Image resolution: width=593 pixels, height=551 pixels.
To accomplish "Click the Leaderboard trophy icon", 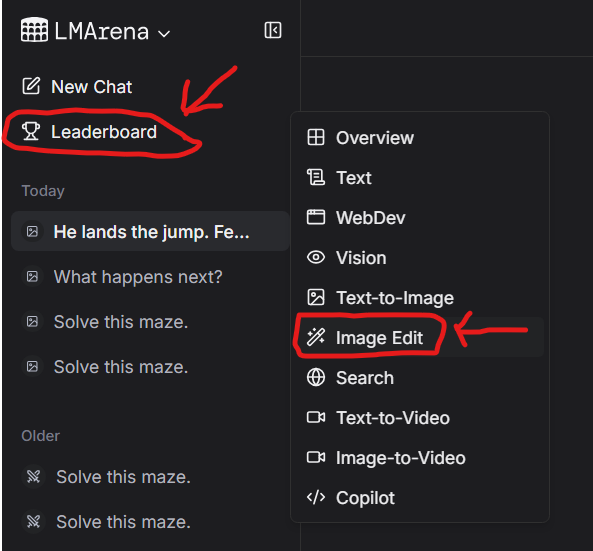I will click(x=31, y=131).
